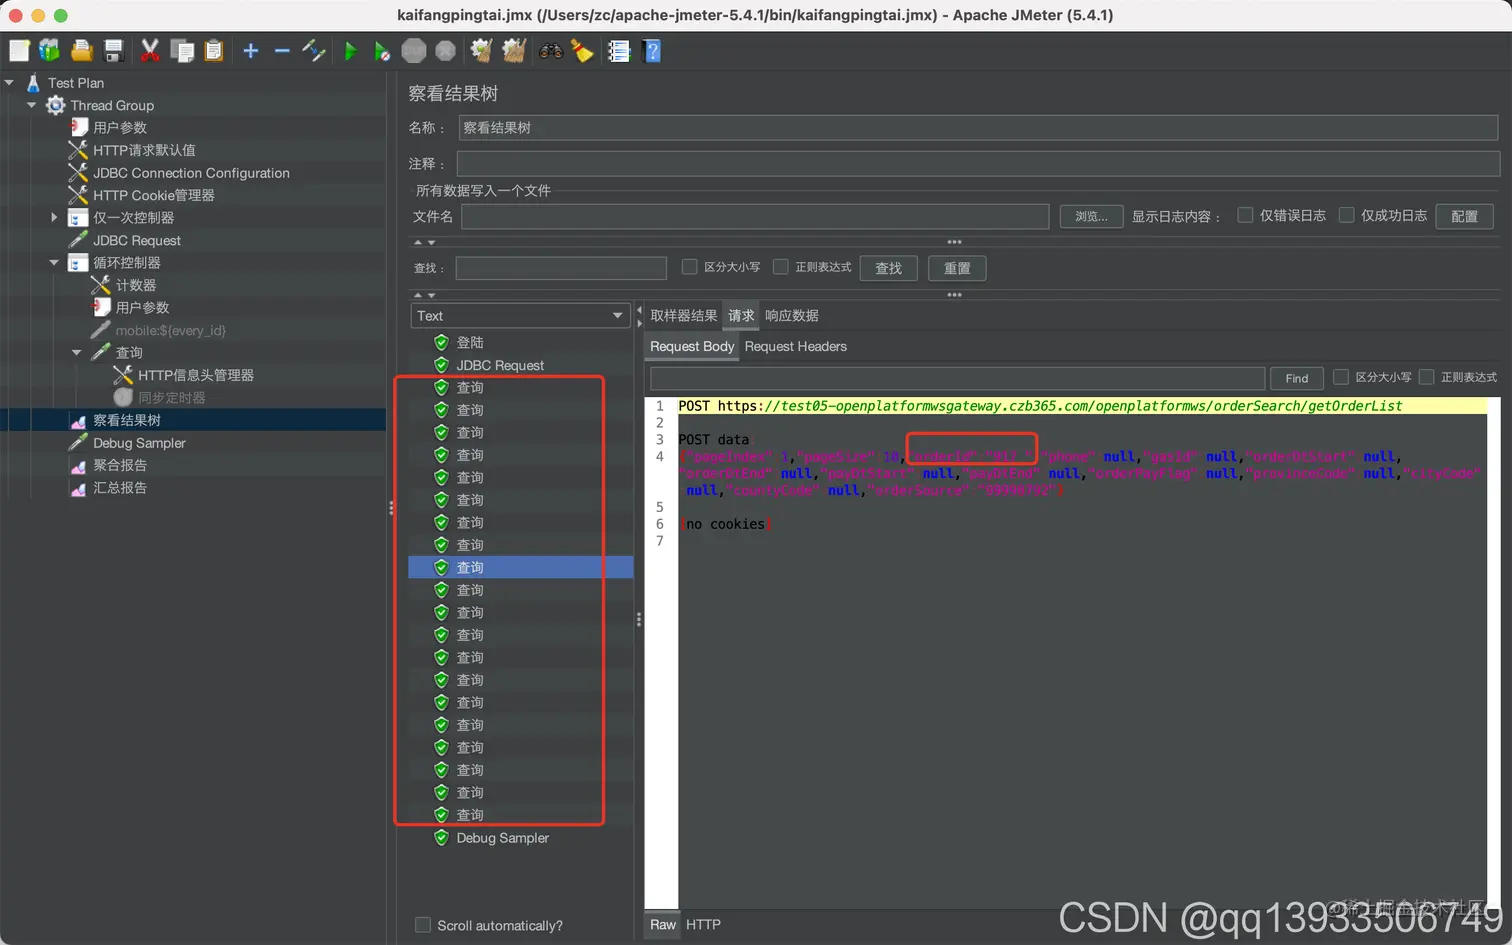Screen dimensions: 1512x945
Task: Click the Paste clipboard icon
Action: tap(213, 50)
